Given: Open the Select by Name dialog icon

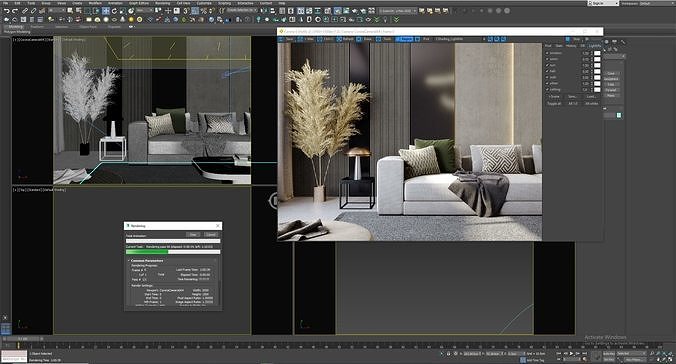Looking at the screenshot, I should pos(78,11).
